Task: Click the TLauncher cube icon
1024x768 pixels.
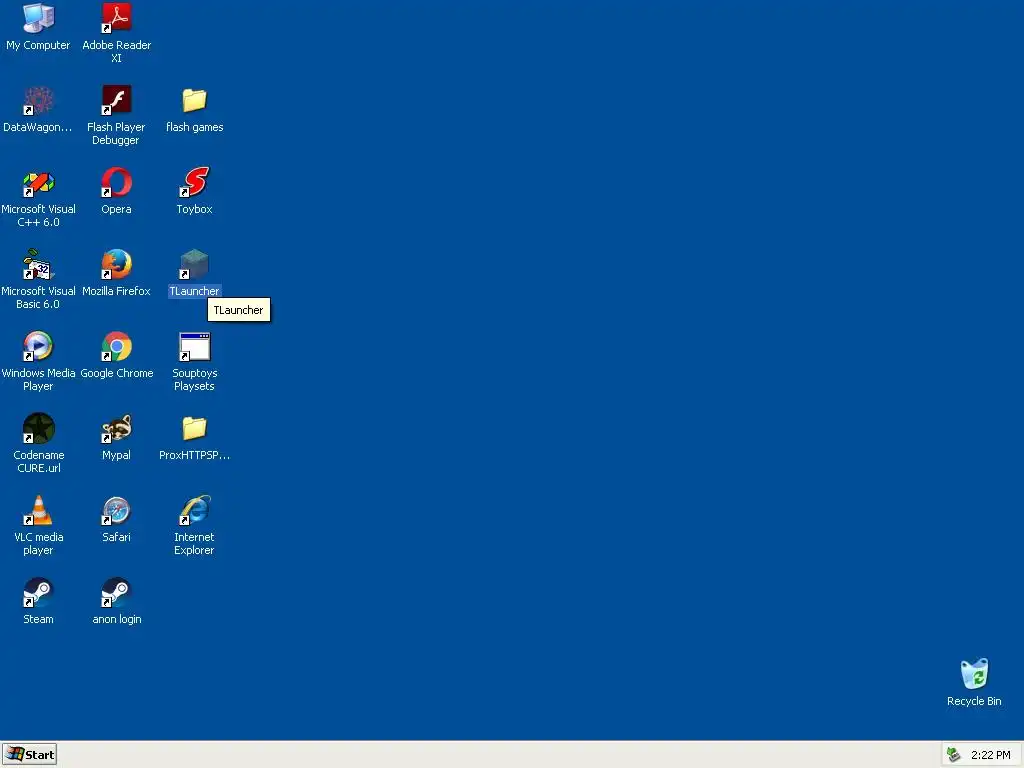Action: tap(195, 264)
